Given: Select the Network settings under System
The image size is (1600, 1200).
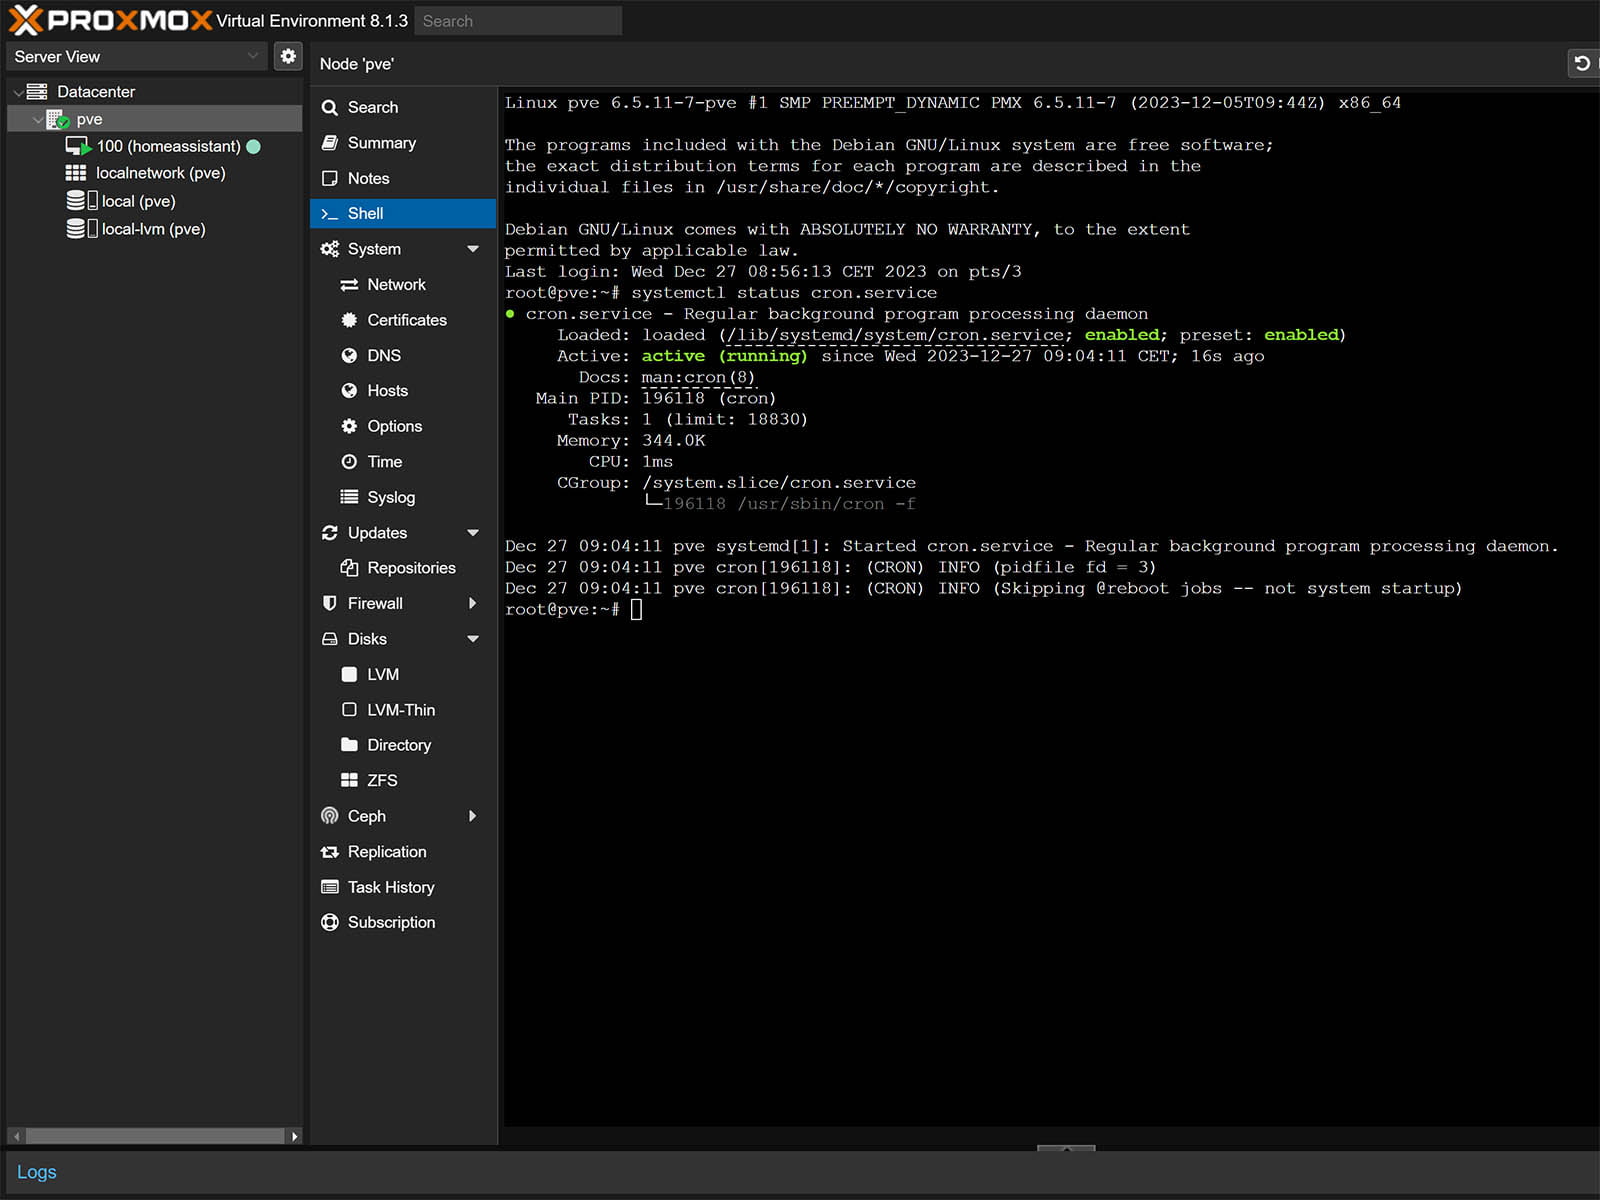Looking at the screenshot, I should click(x=396, y=284).
